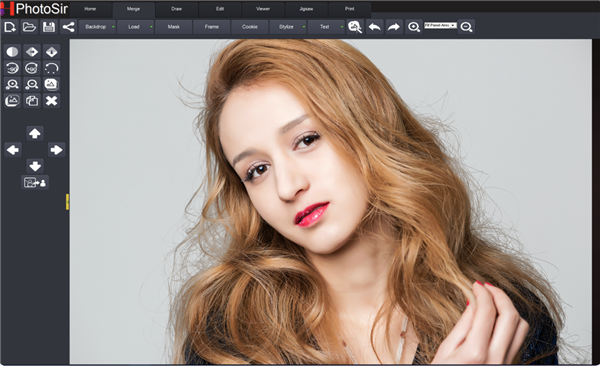Click the Frame button
Screen dimensions: 600x366
[x=212, y=27]
